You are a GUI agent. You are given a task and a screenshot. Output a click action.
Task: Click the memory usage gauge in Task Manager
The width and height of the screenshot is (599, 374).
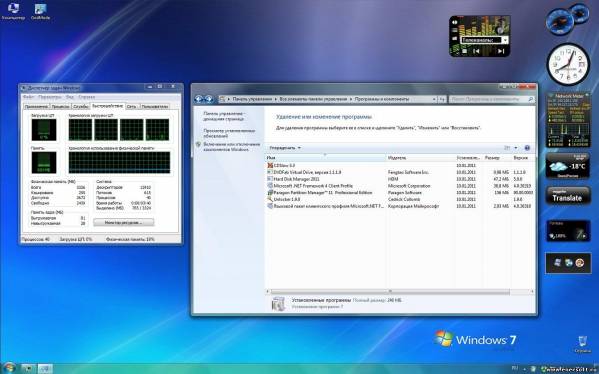[44, 162]
